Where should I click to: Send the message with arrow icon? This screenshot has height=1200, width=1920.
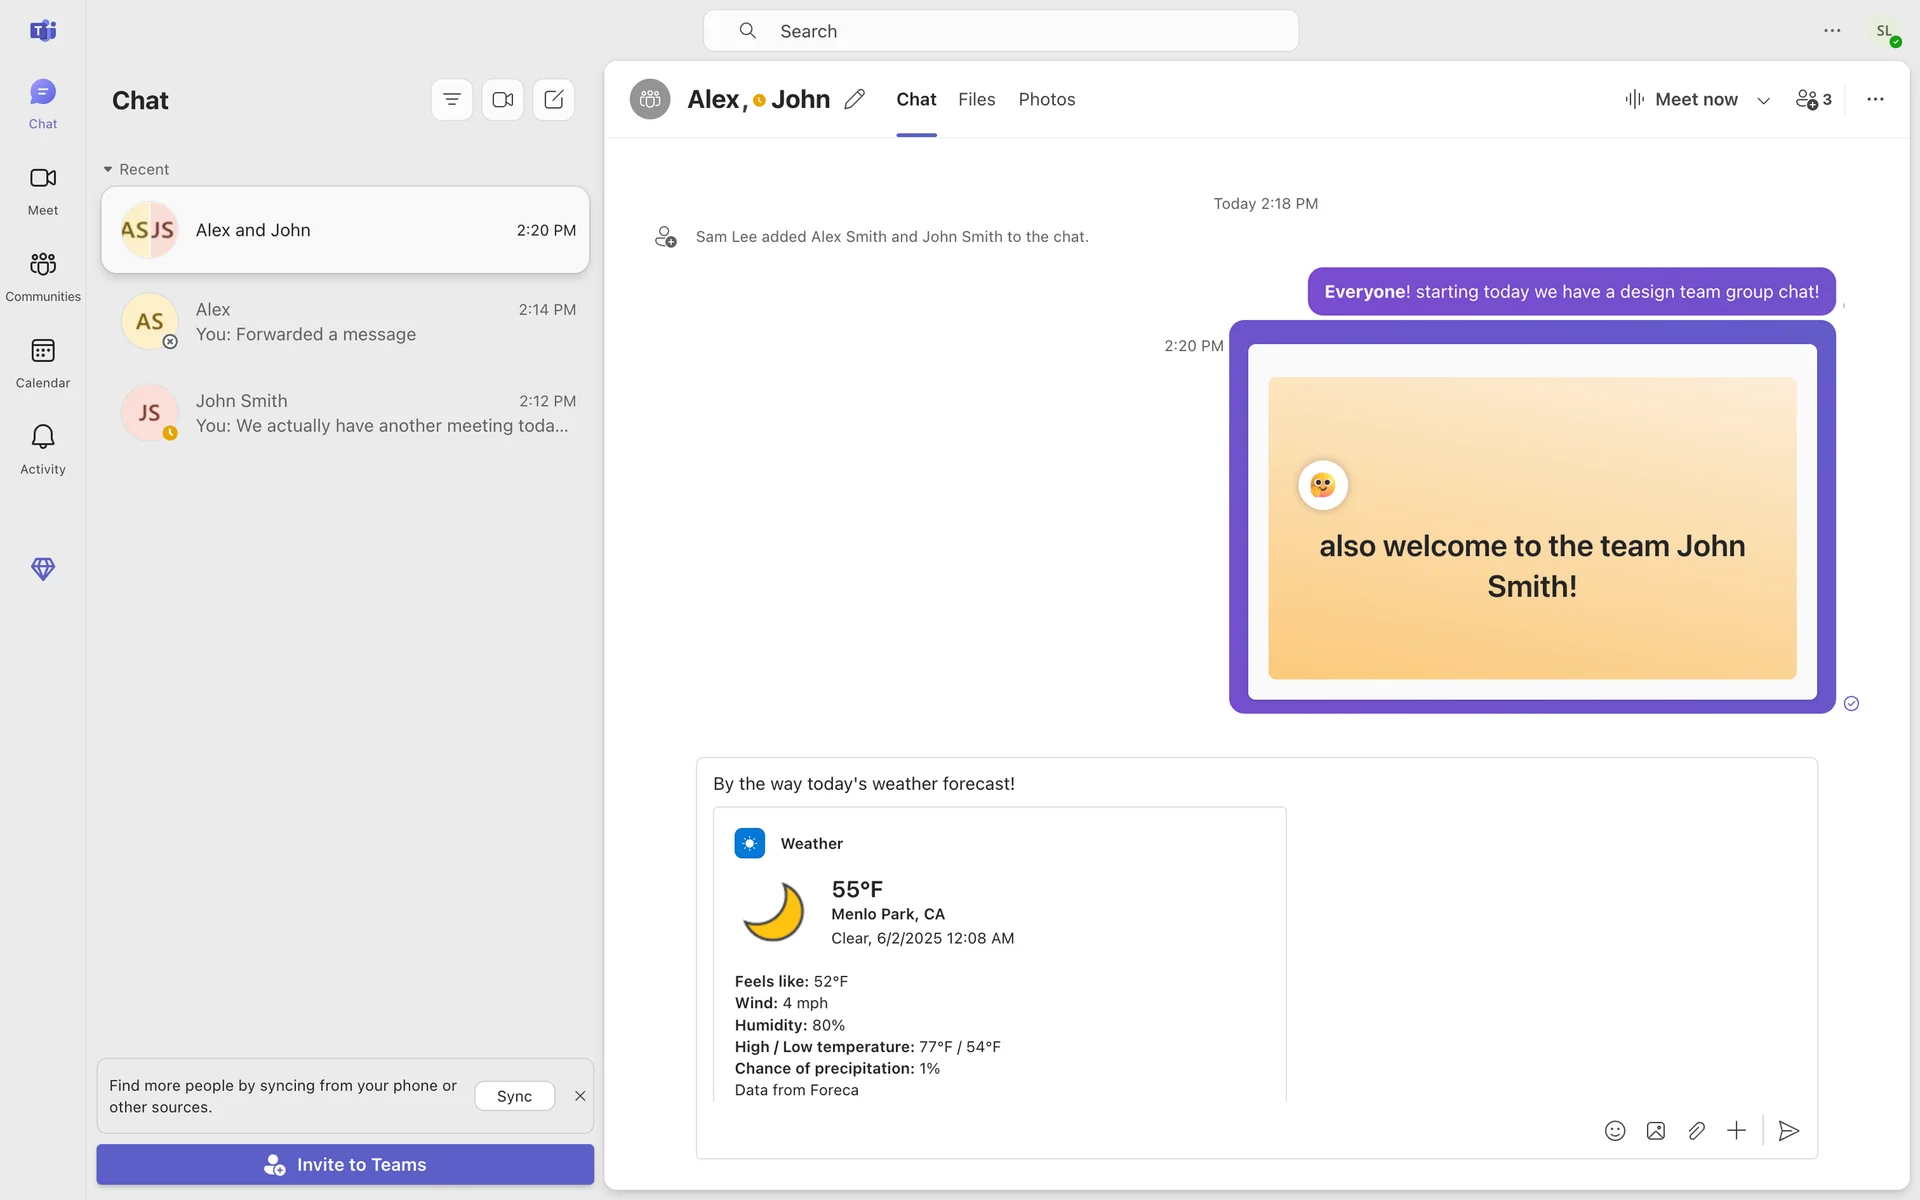click(x=1788, y=1130)
